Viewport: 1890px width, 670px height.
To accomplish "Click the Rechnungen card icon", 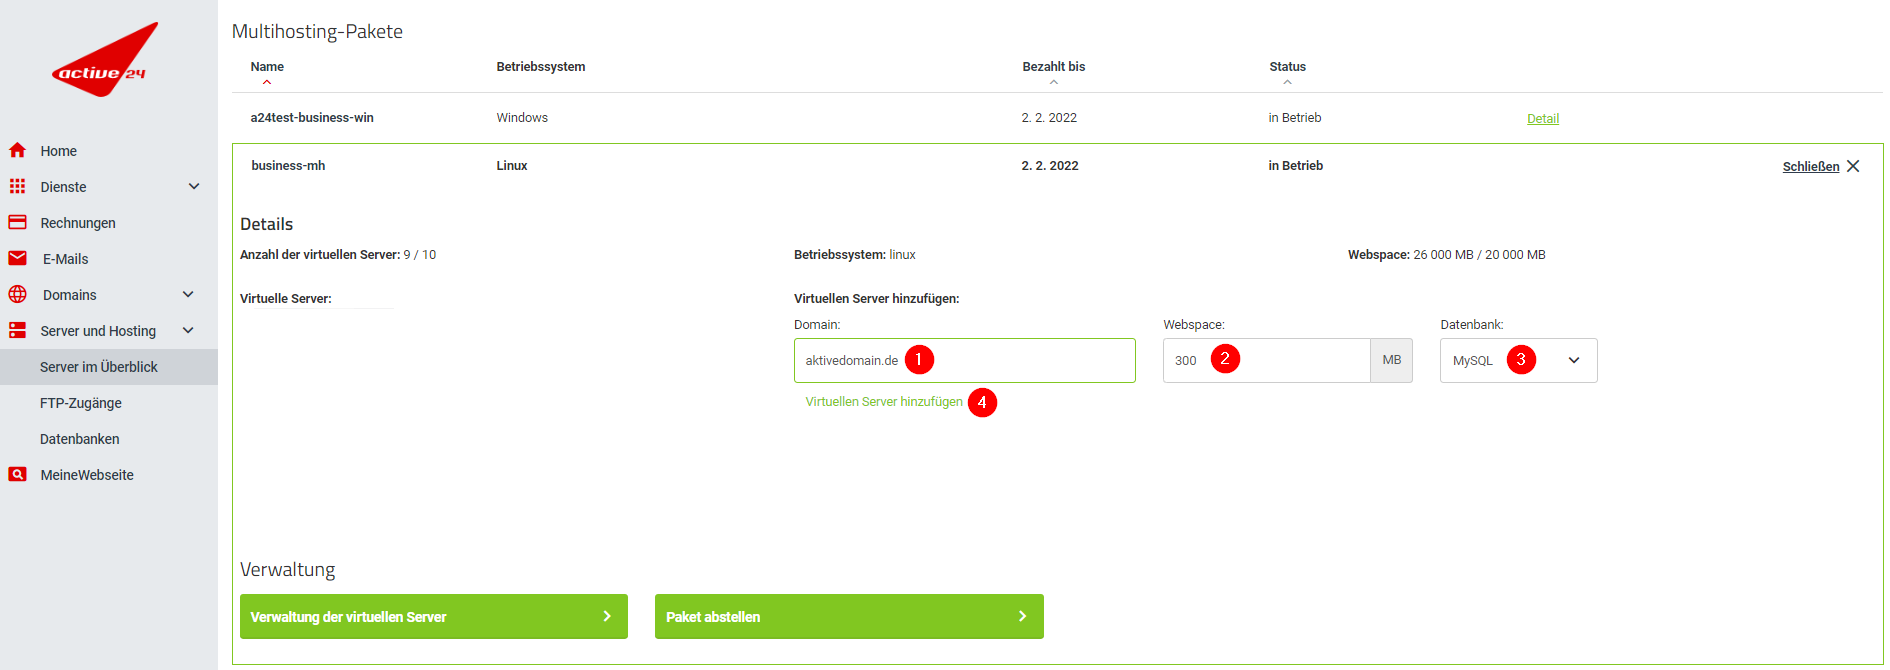I will (17, 223).
